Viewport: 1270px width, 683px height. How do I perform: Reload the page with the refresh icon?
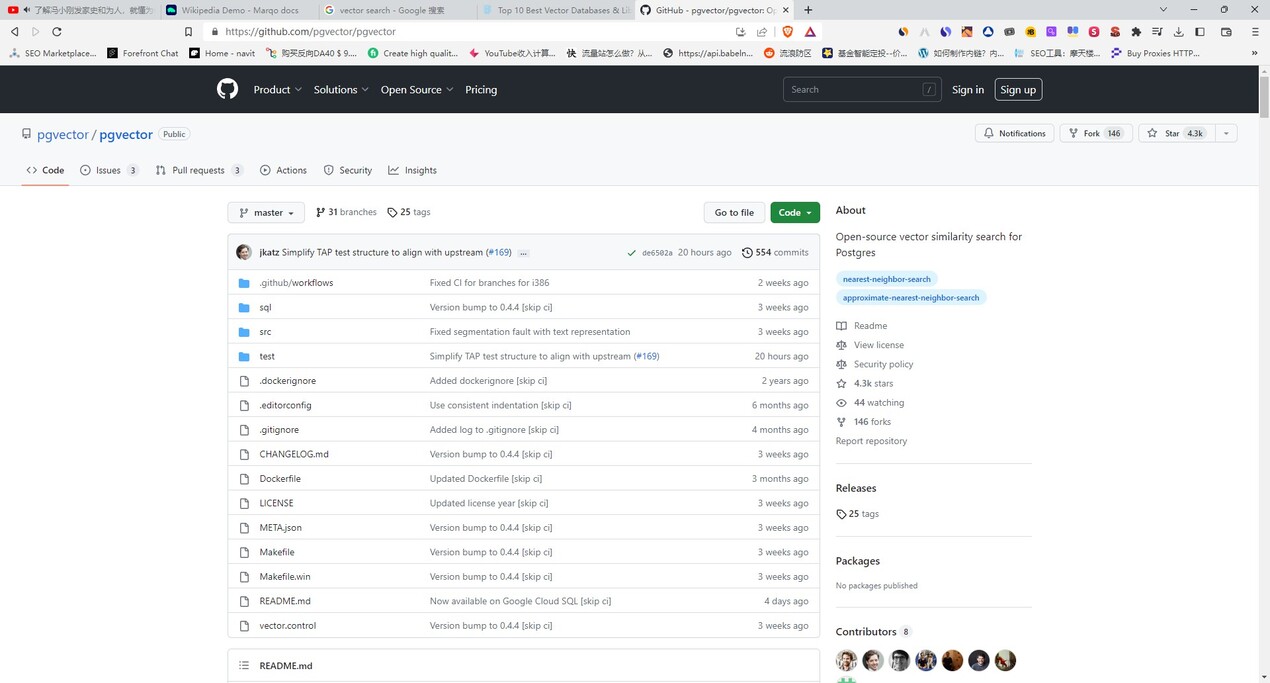(57, 32)
